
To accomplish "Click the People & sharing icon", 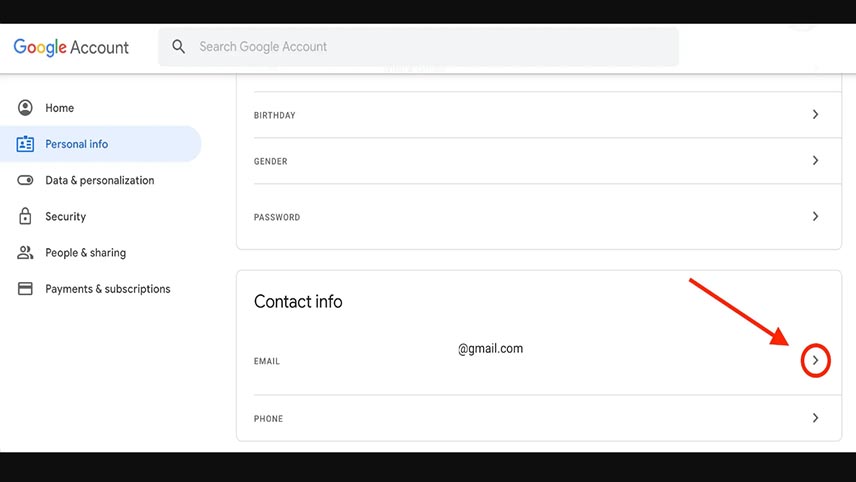I will coord(25,253).
